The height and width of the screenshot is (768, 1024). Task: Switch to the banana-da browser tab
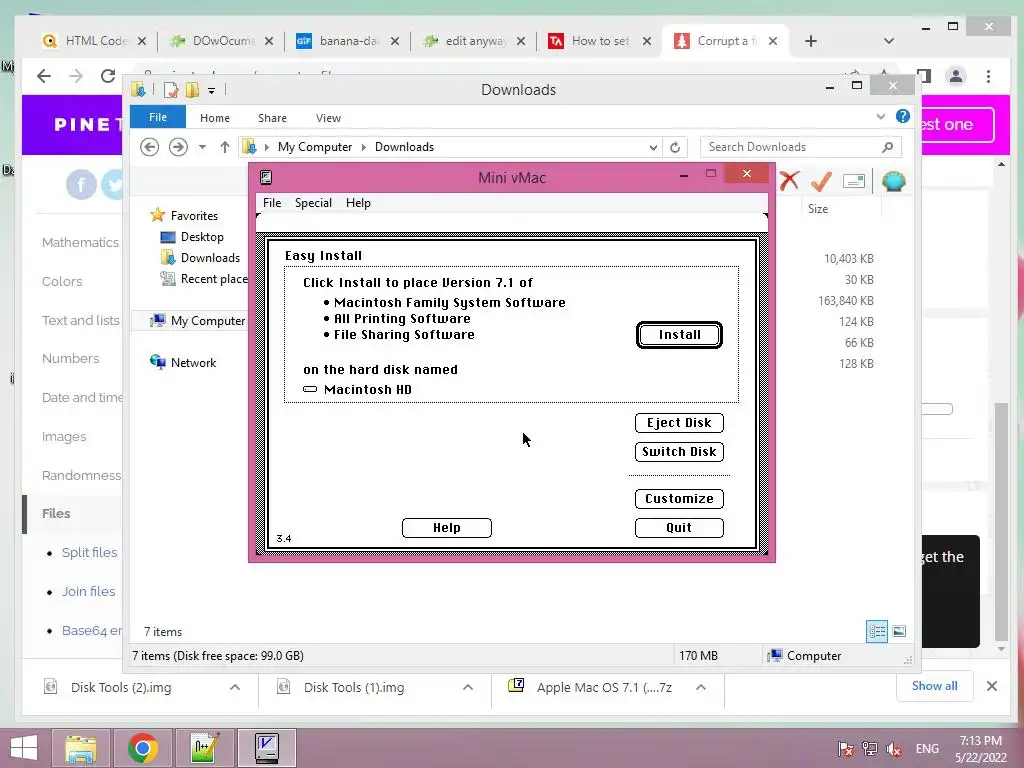coord(347,40)
